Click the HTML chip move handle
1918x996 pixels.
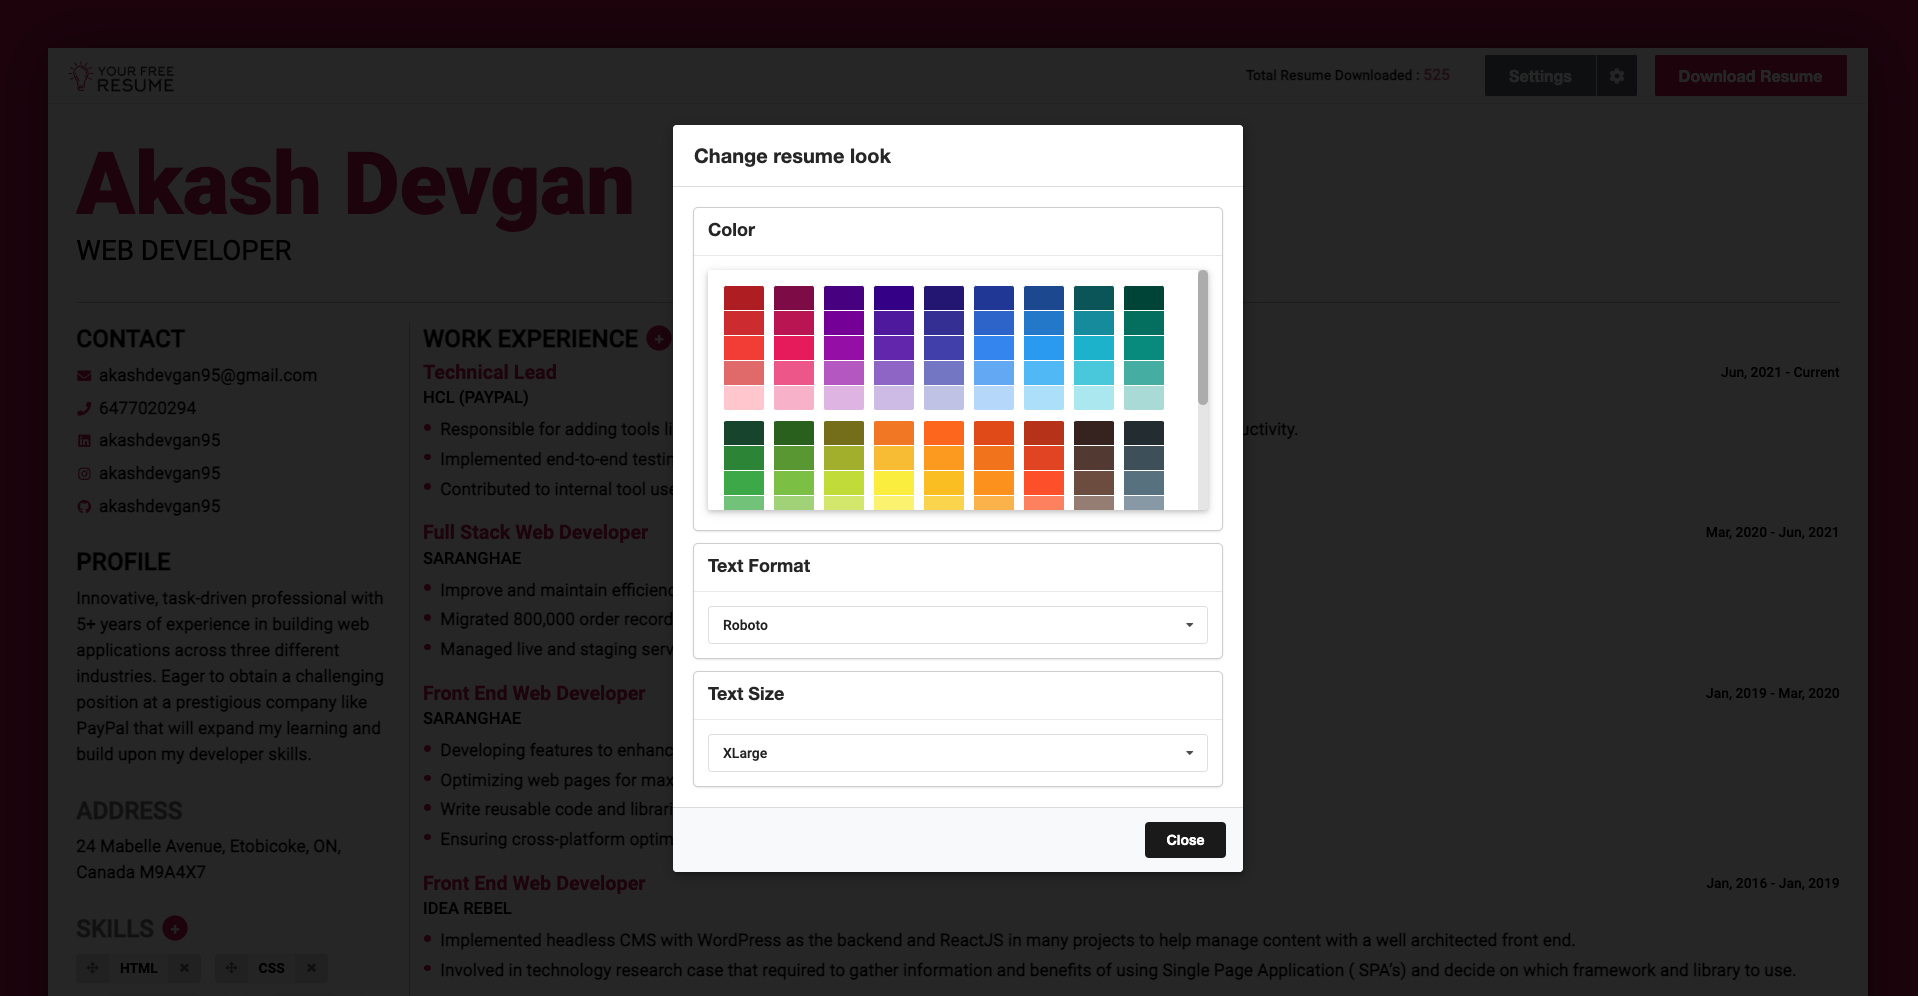(92, 968)
